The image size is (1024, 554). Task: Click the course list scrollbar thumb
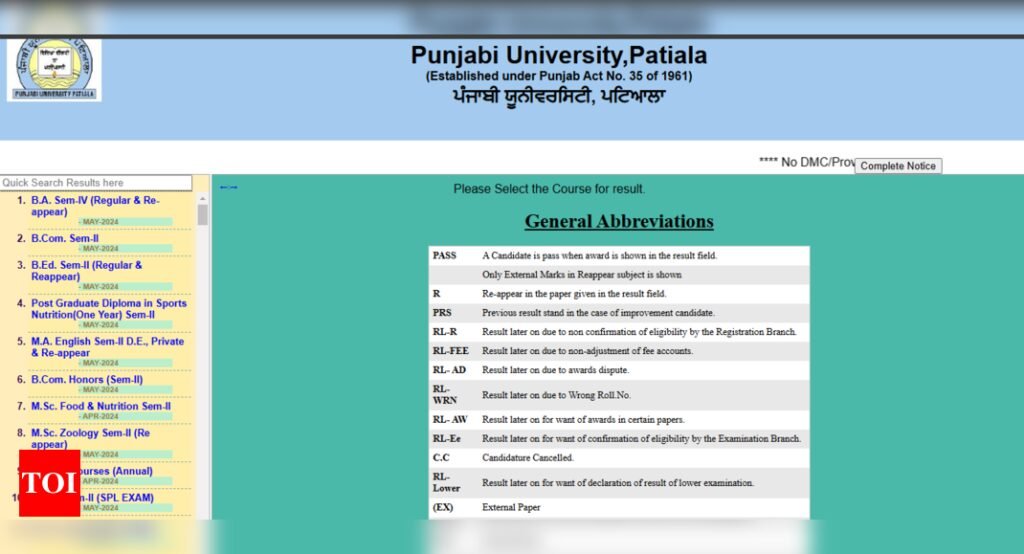[x=202, y=215]
